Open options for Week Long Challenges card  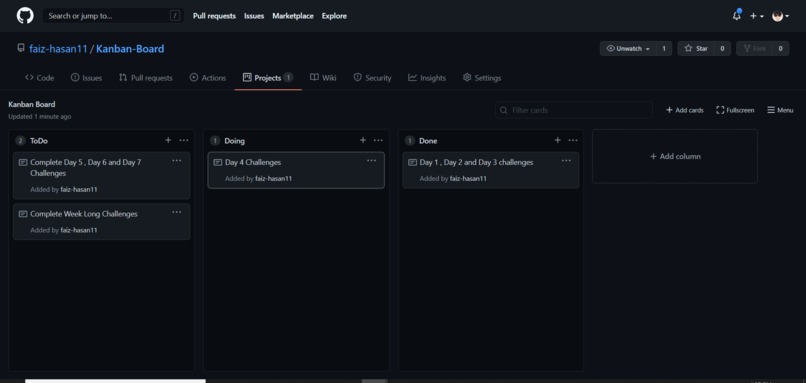pos(177,212)
